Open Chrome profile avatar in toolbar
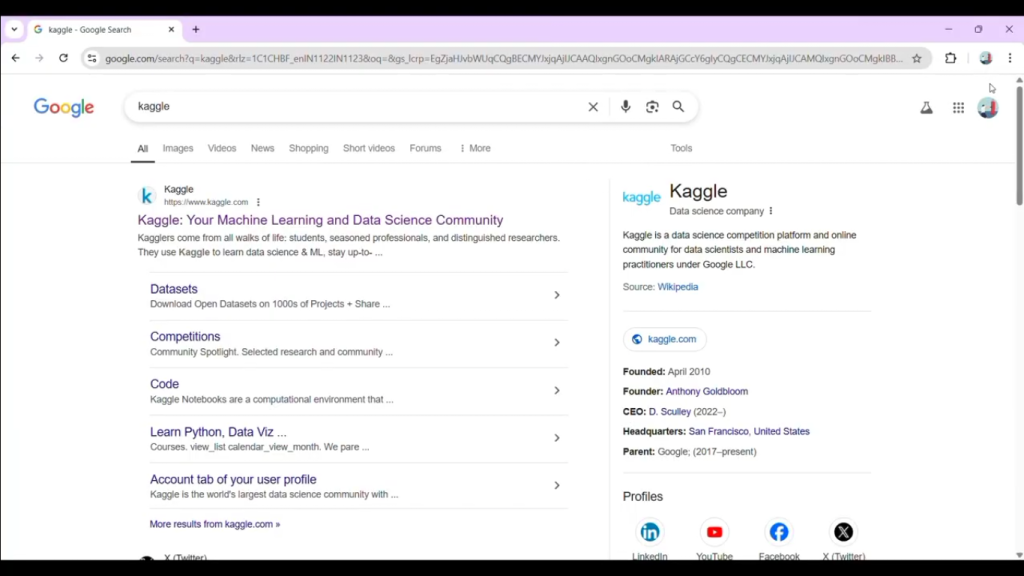Screen dimensions: 1024x576 tap(986, 58)
